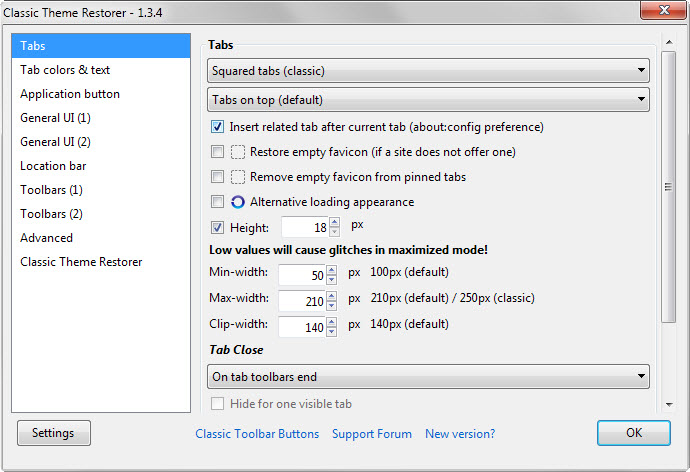Open the Support Forum link

[372, 434]
